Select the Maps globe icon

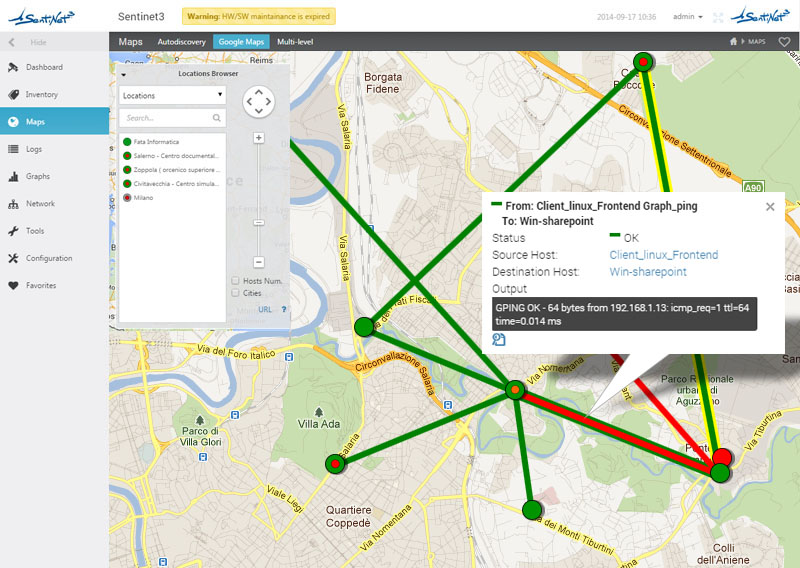click(13, 121)
